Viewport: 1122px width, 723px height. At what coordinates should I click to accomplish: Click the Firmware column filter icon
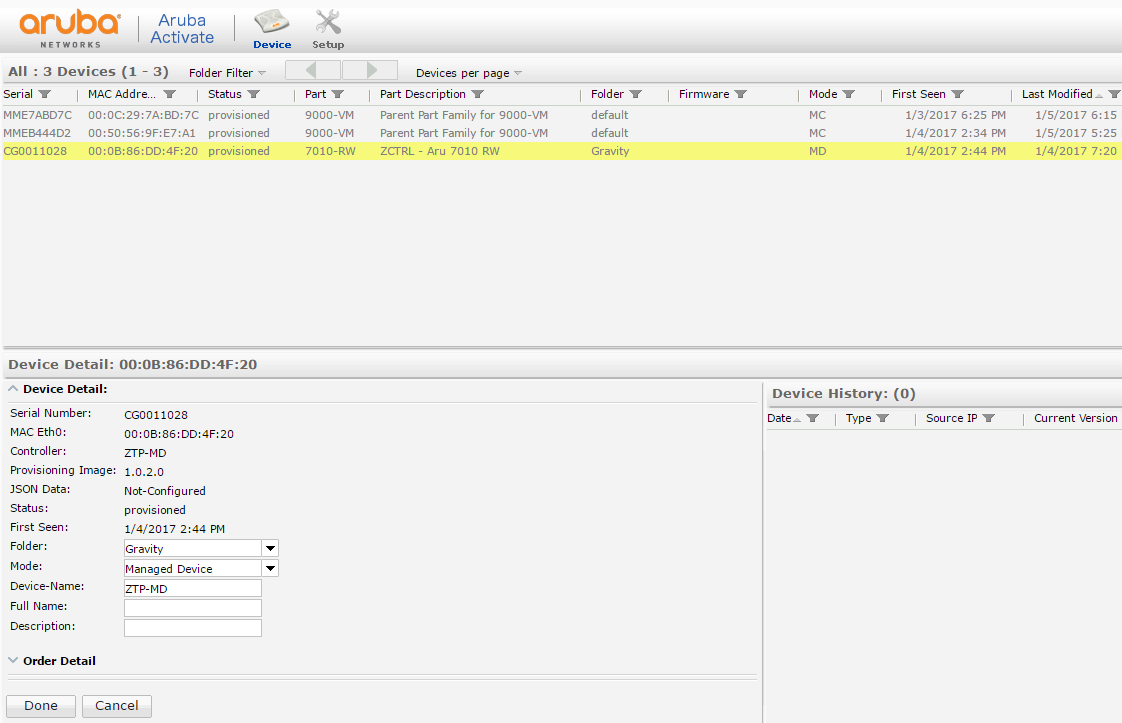(x=739, y=93)
